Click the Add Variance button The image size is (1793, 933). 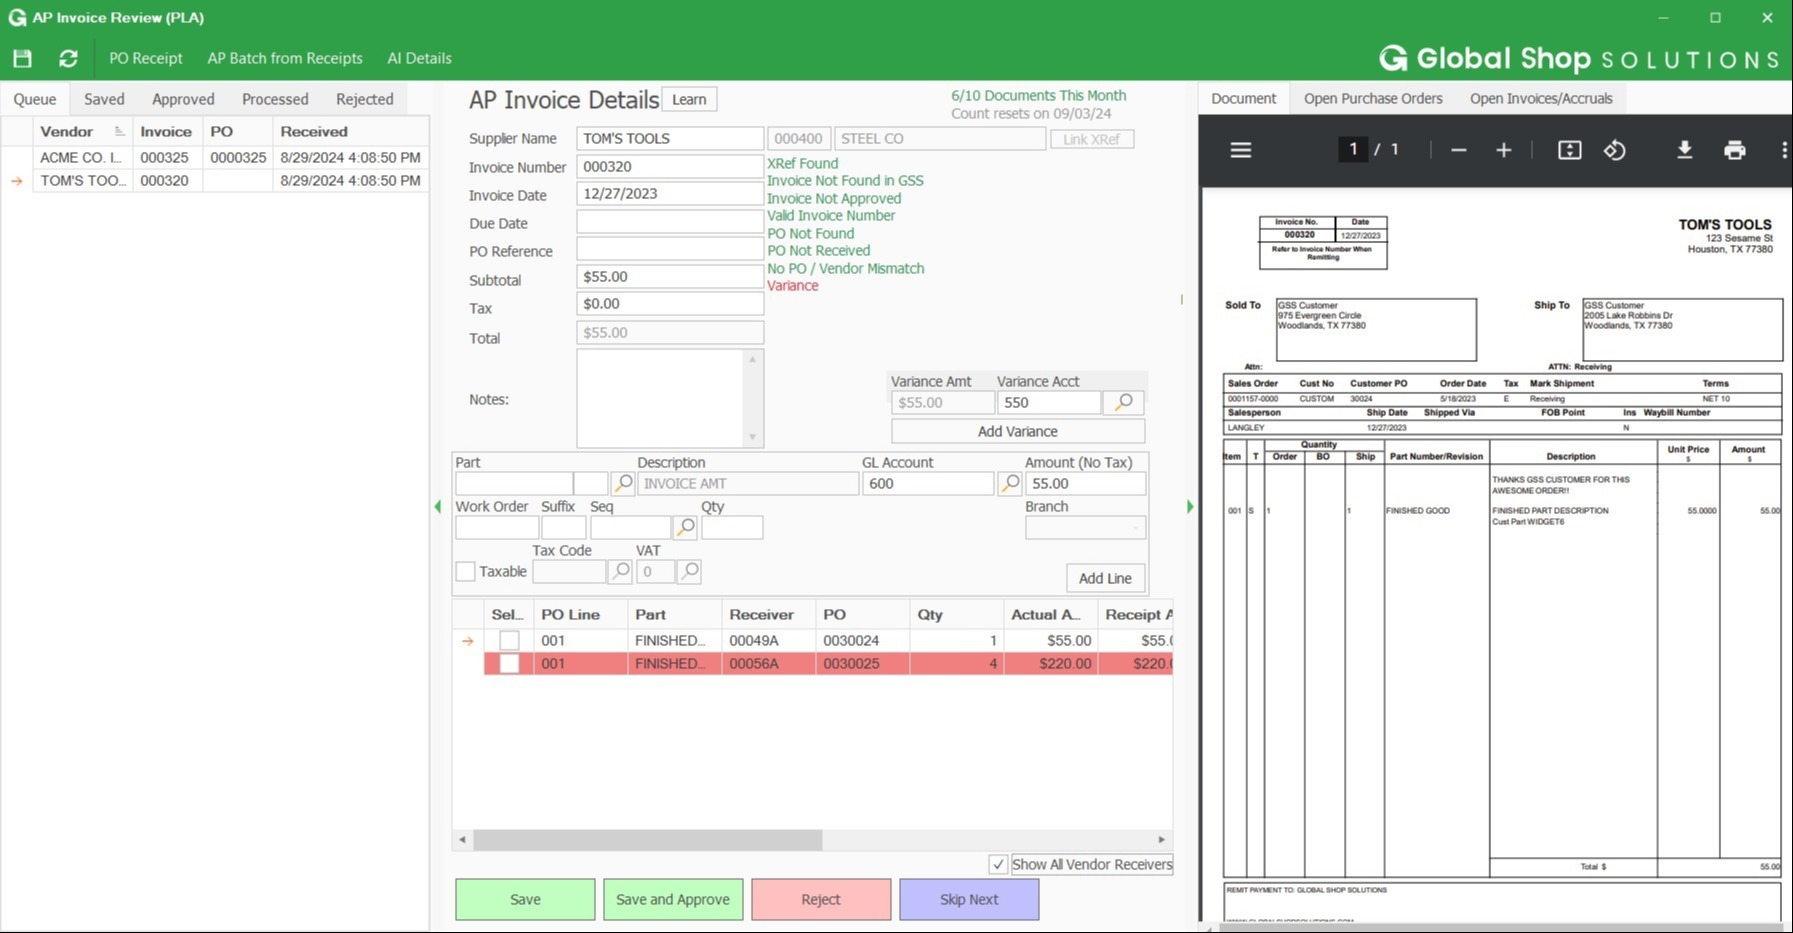coord(1017,431)
